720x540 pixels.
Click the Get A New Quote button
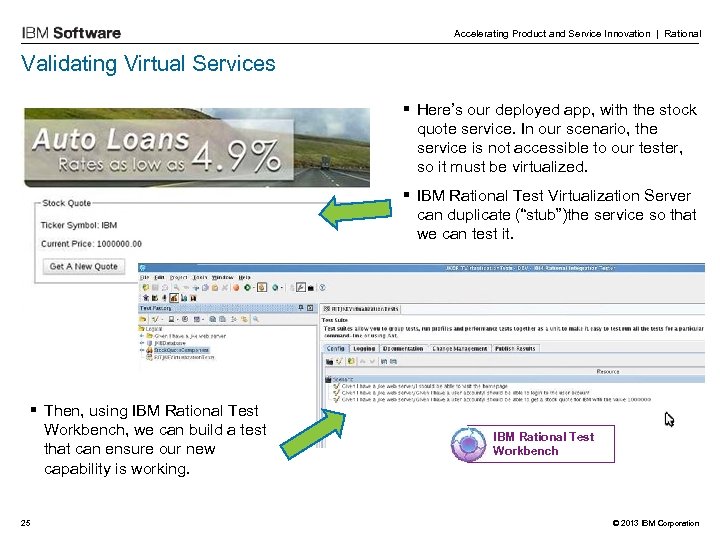pos(84,266)
